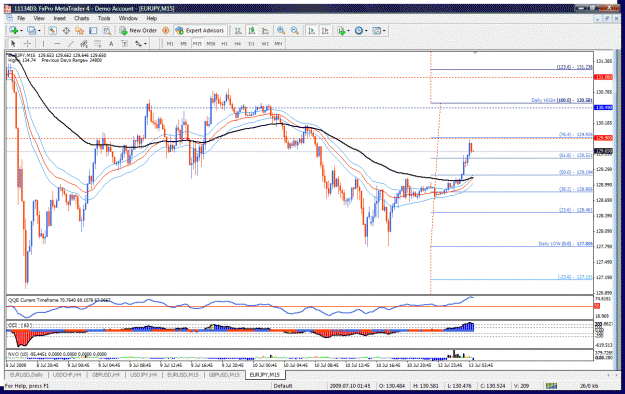Open the File menu
Viewport: 625px width, 394px height.
(x=21, y=18)
